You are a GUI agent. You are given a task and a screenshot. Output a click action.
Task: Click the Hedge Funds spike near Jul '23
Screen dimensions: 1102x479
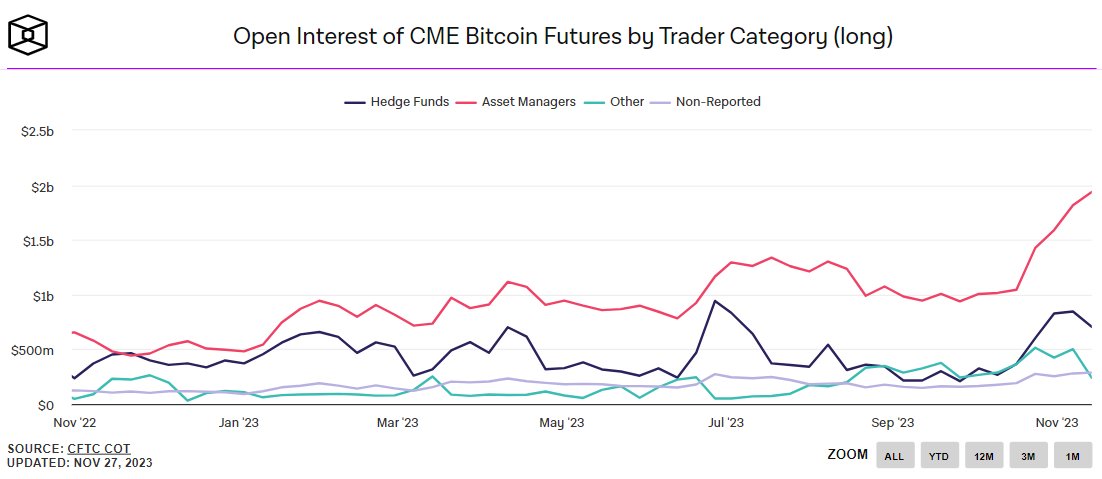coord(714,301)
